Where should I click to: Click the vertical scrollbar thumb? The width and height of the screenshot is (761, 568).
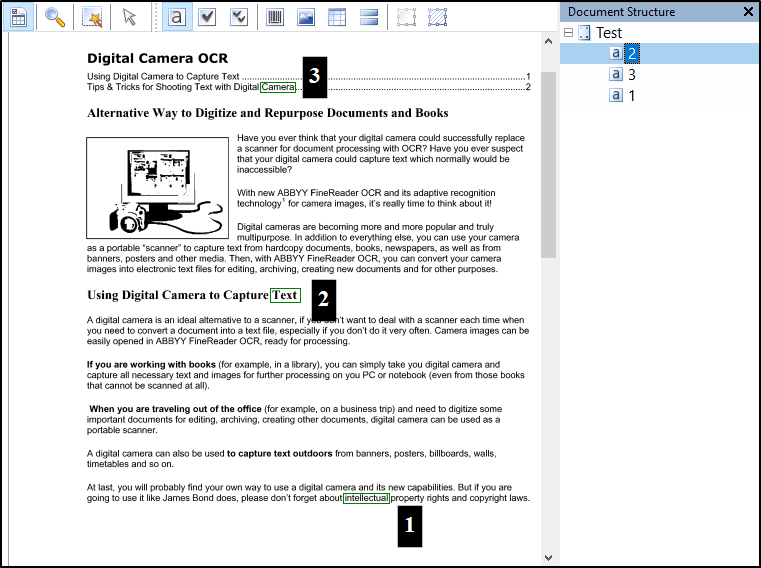coord(548,165)
